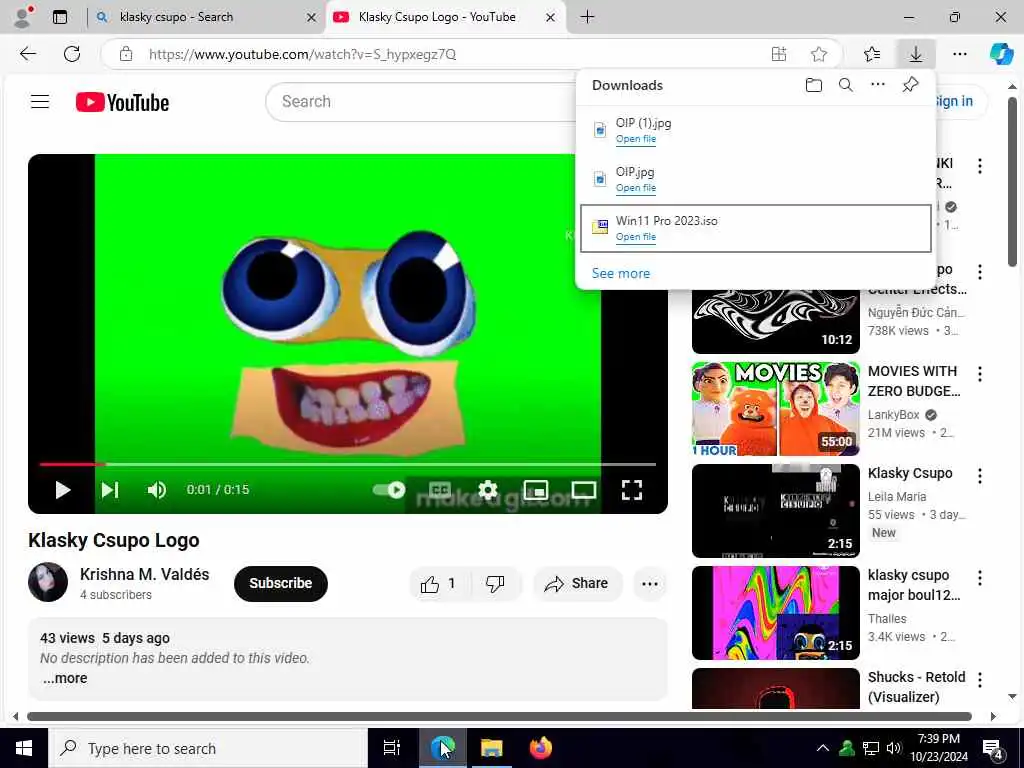
Task: Like the video thumbs up
Action: (x=439, y=584)
